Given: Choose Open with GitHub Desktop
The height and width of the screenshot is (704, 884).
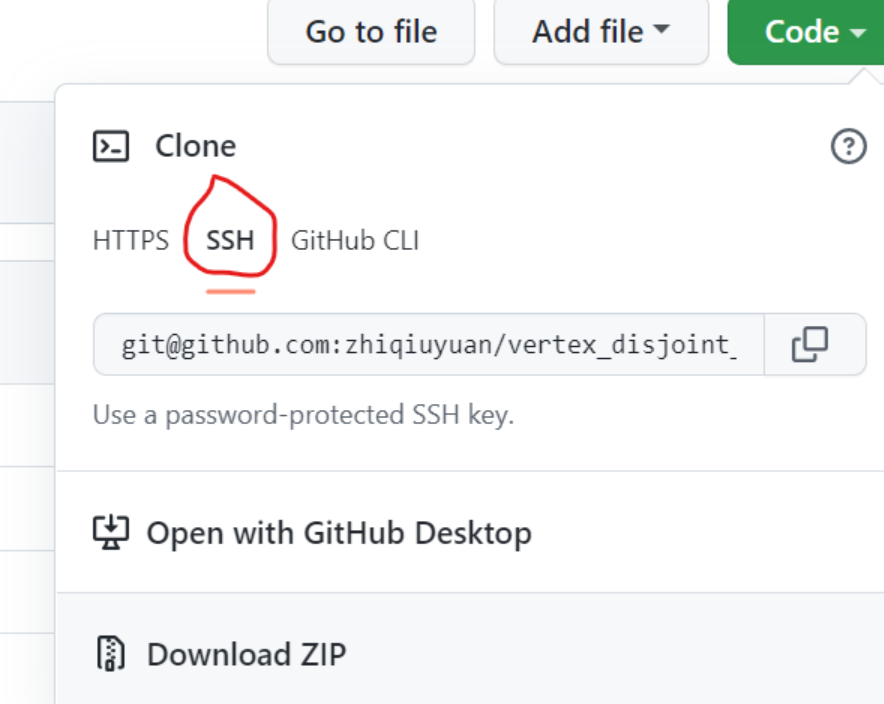Looking at the screenshot, I should [x=338, y=533].
